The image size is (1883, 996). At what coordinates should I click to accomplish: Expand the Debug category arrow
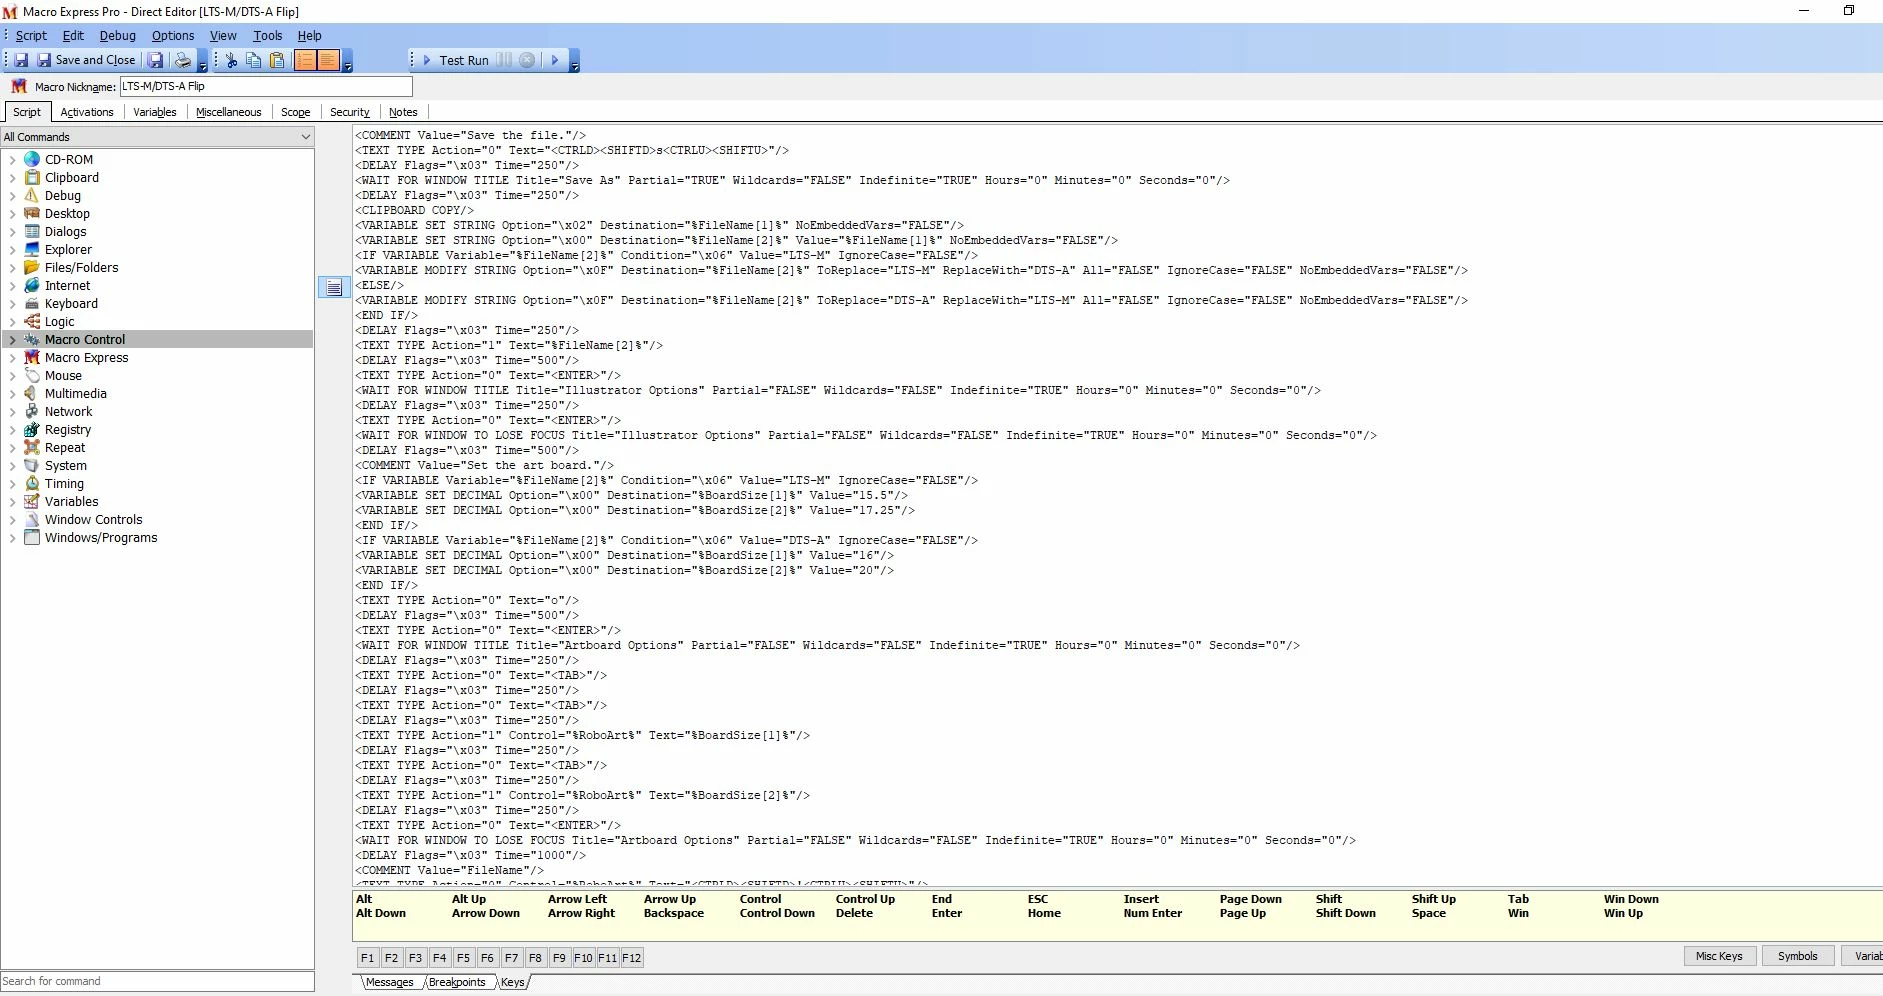pos(12,196)
